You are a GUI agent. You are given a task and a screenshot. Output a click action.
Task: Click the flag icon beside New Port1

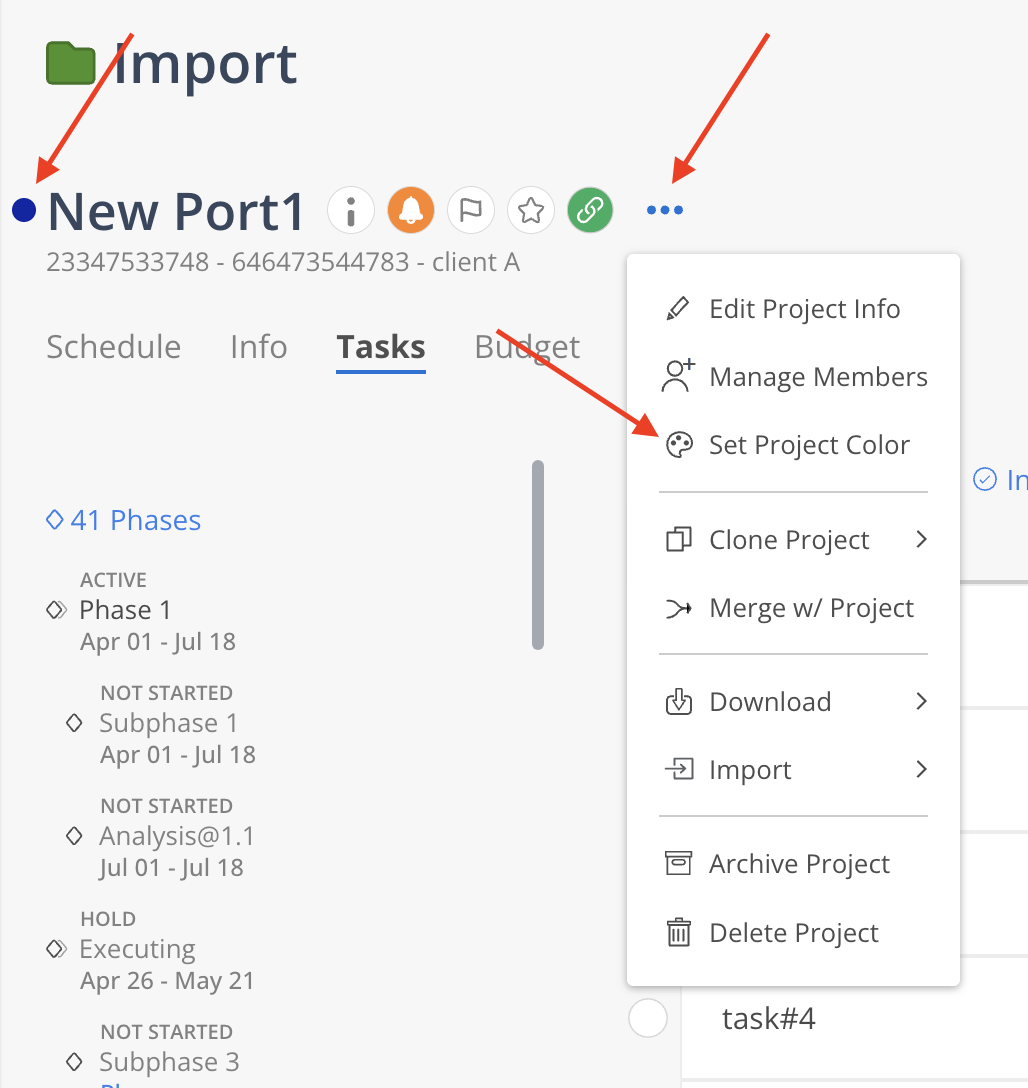471,210
